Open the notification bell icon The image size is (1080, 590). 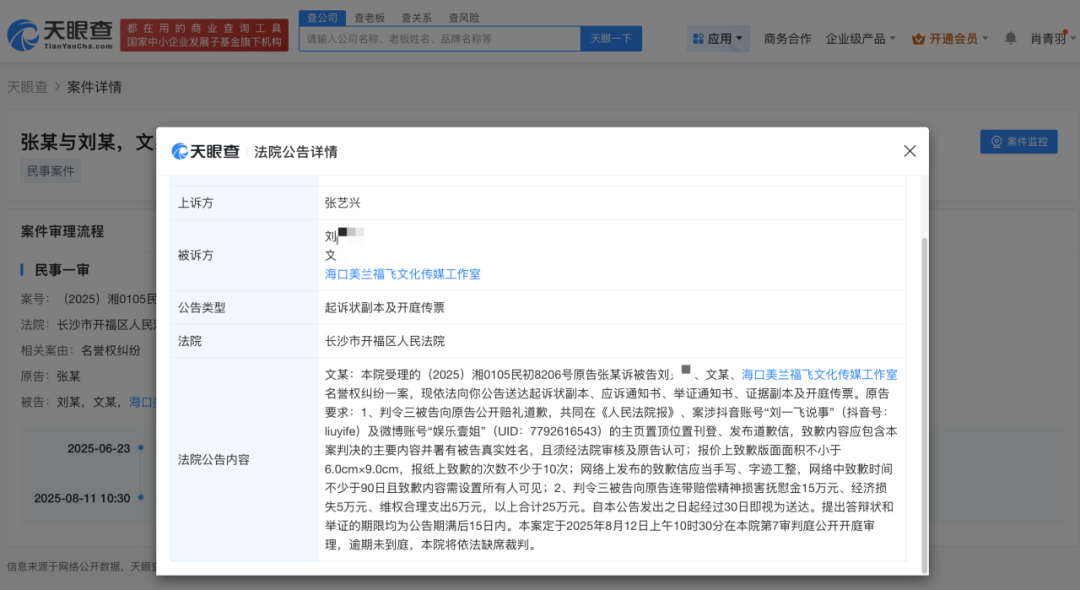click(1010, 38)
